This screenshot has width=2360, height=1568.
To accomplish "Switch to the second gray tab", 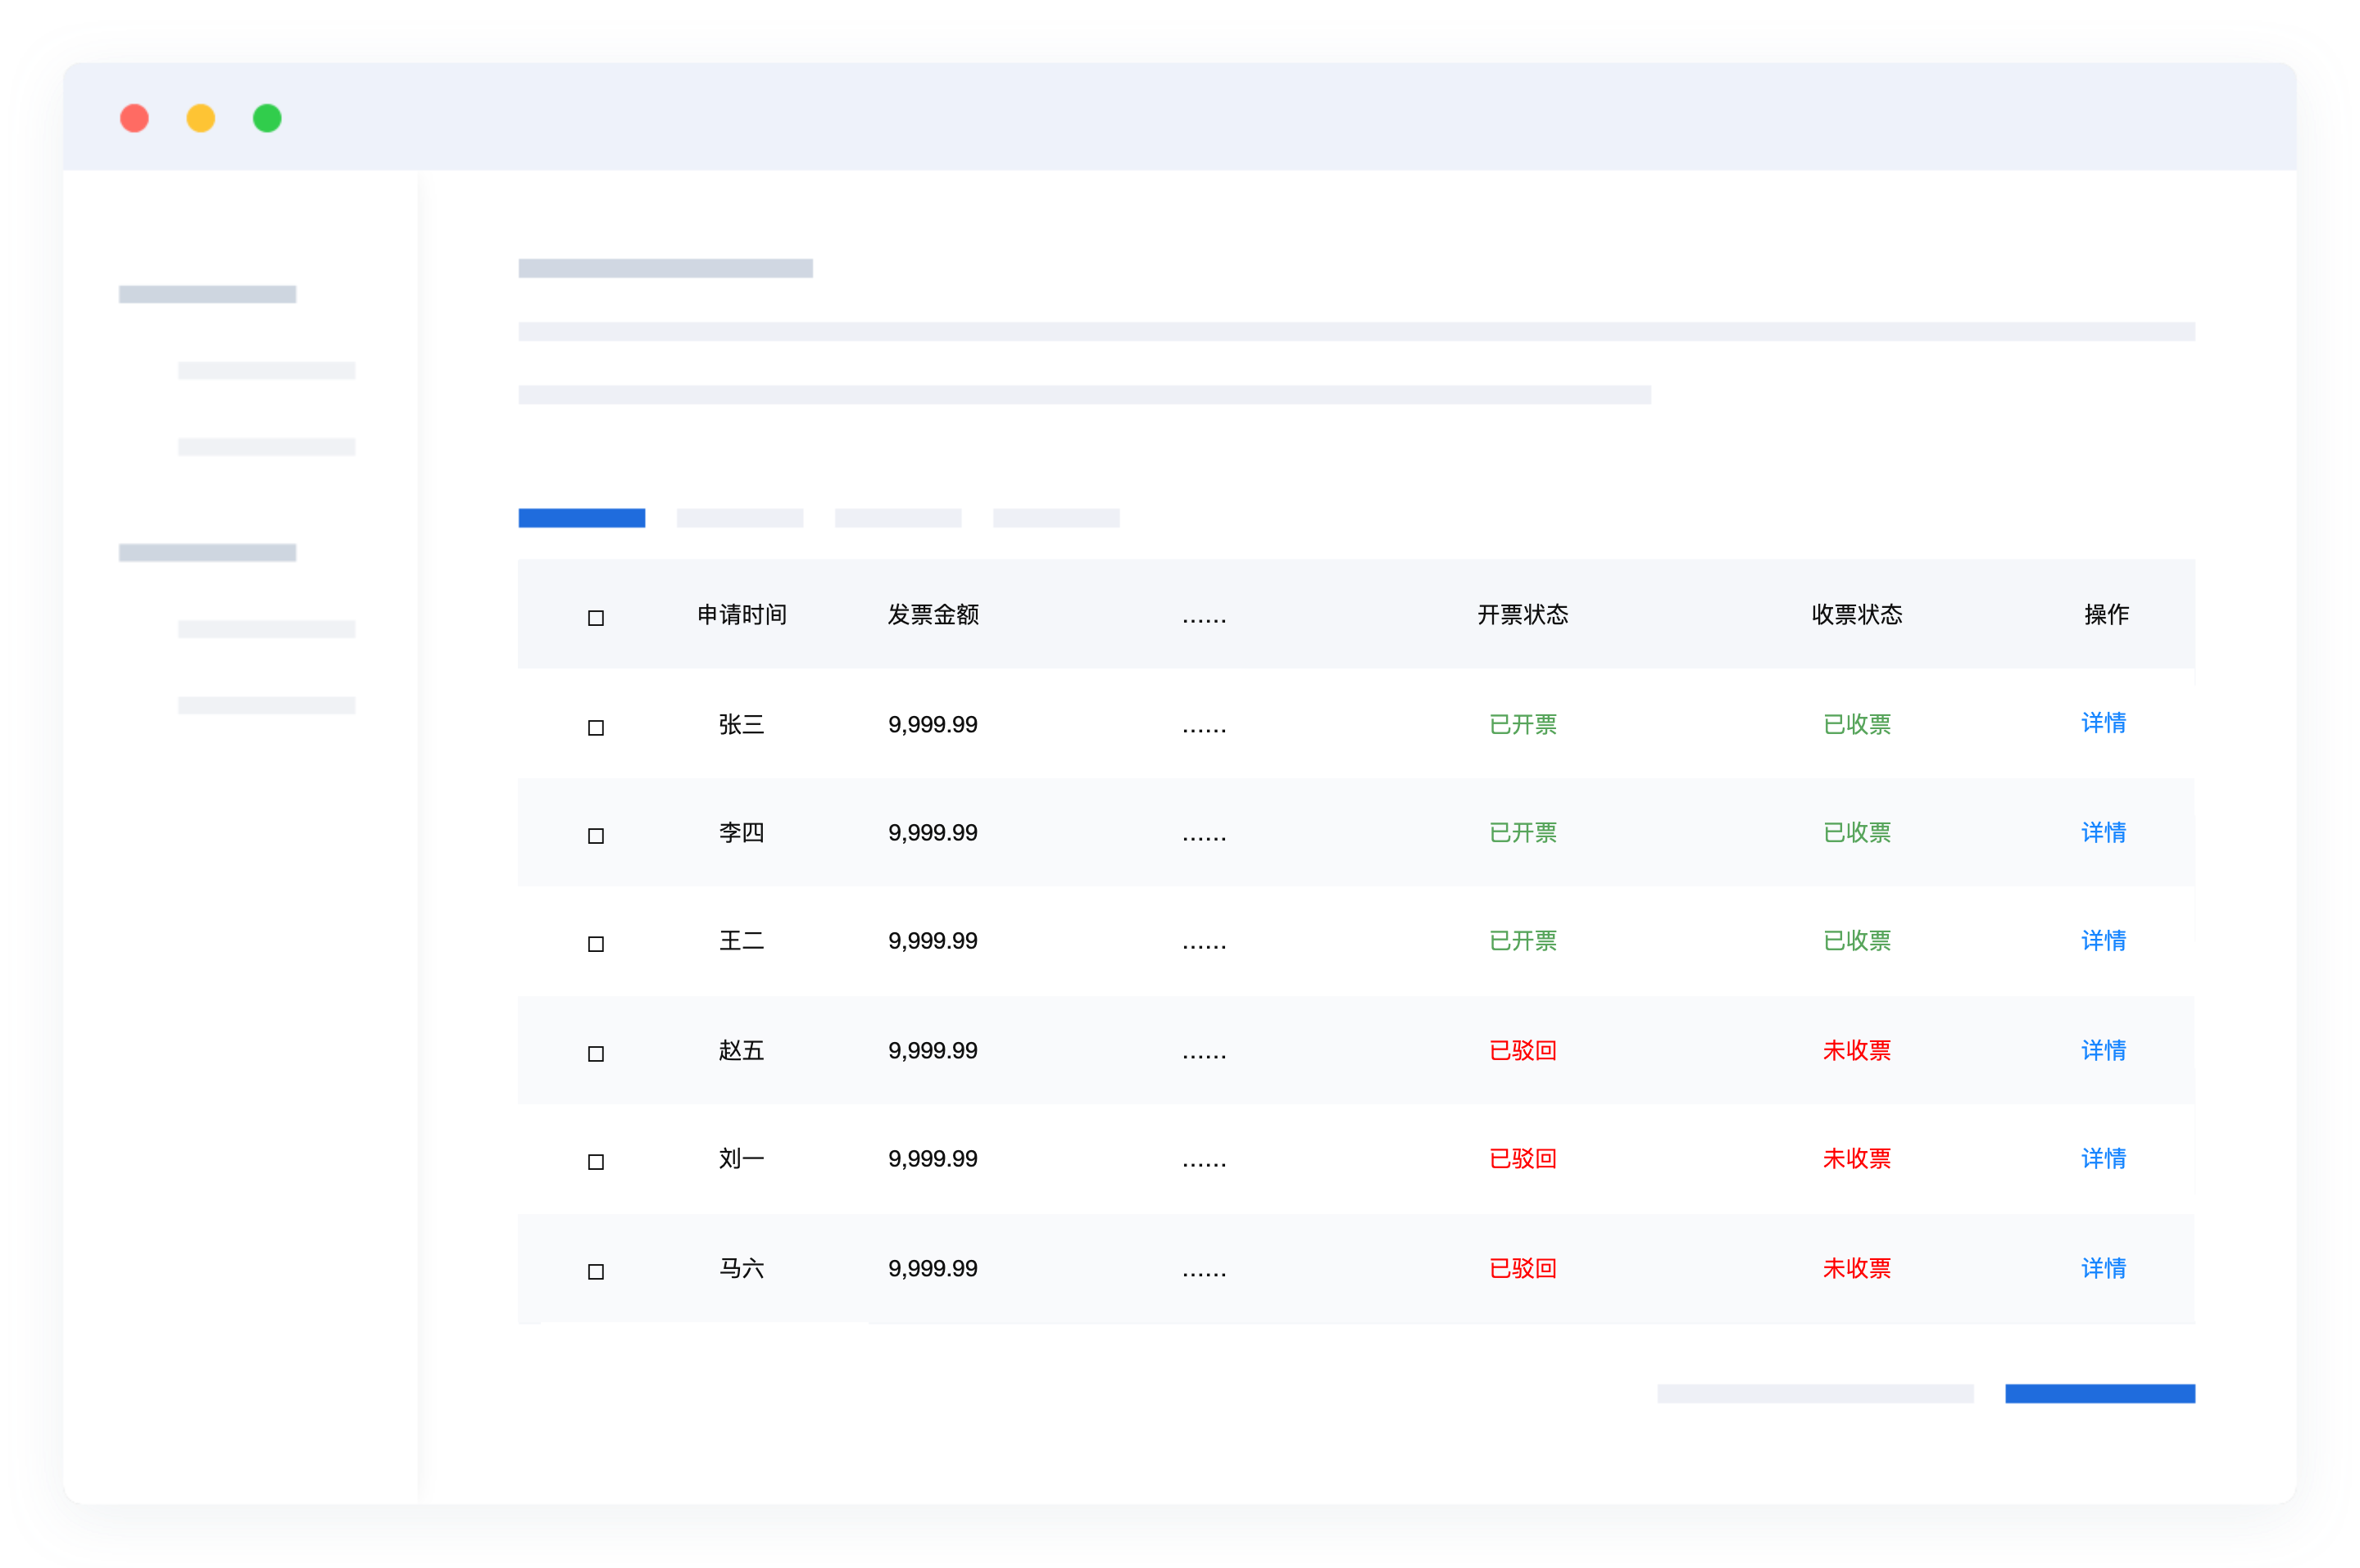I will coord(898,518).
